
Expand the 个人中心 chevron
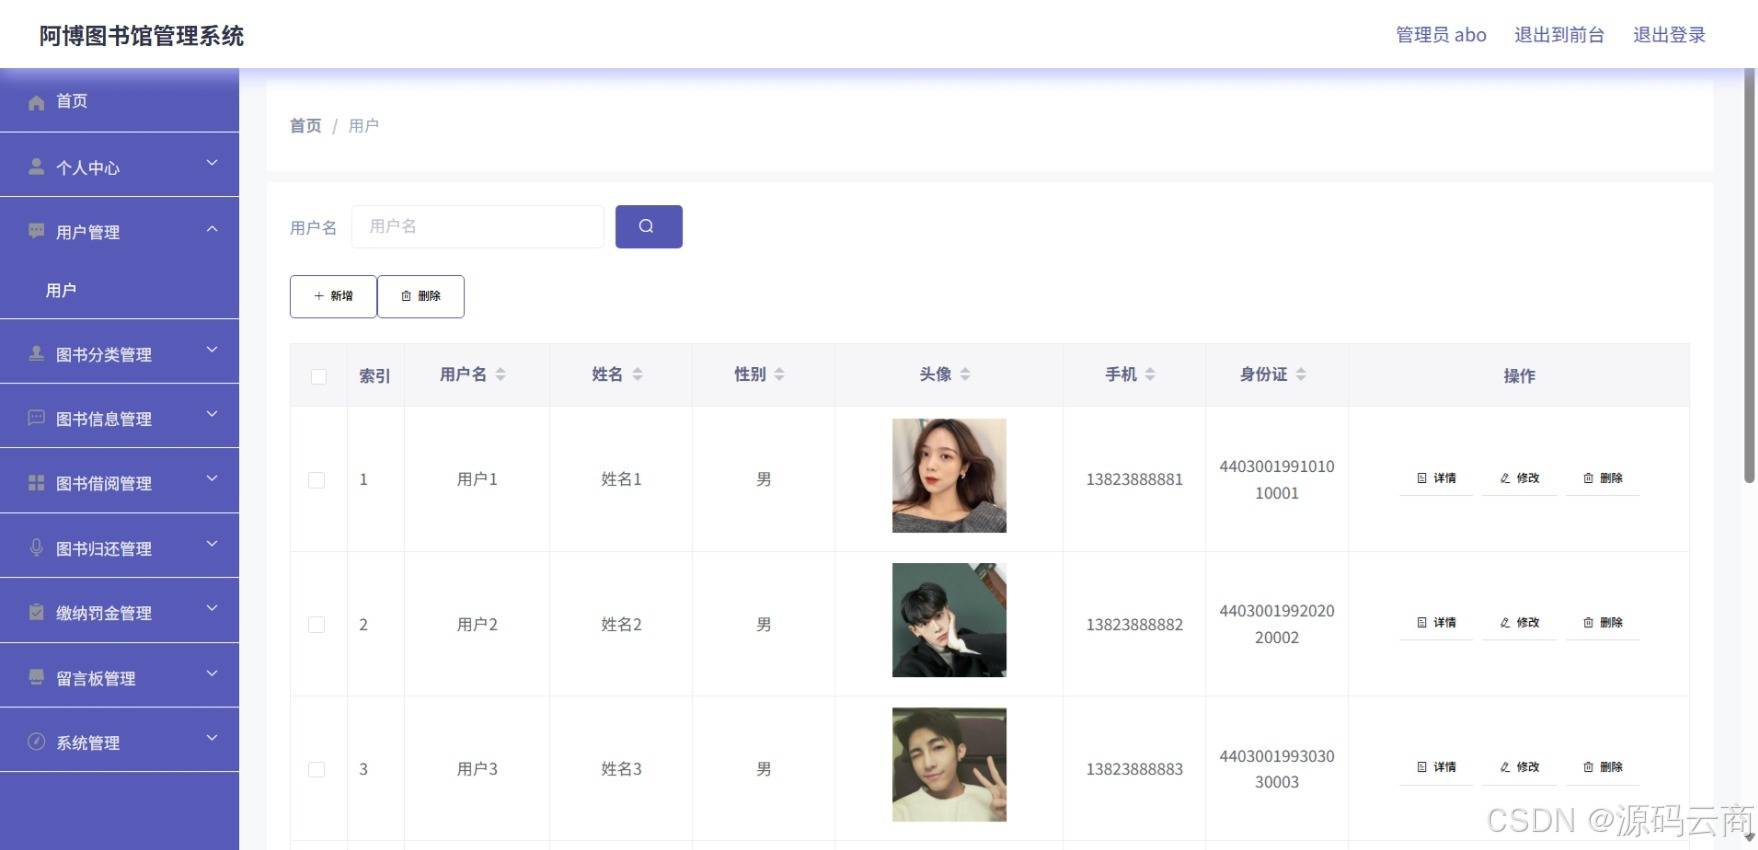[x=212, y=163]
